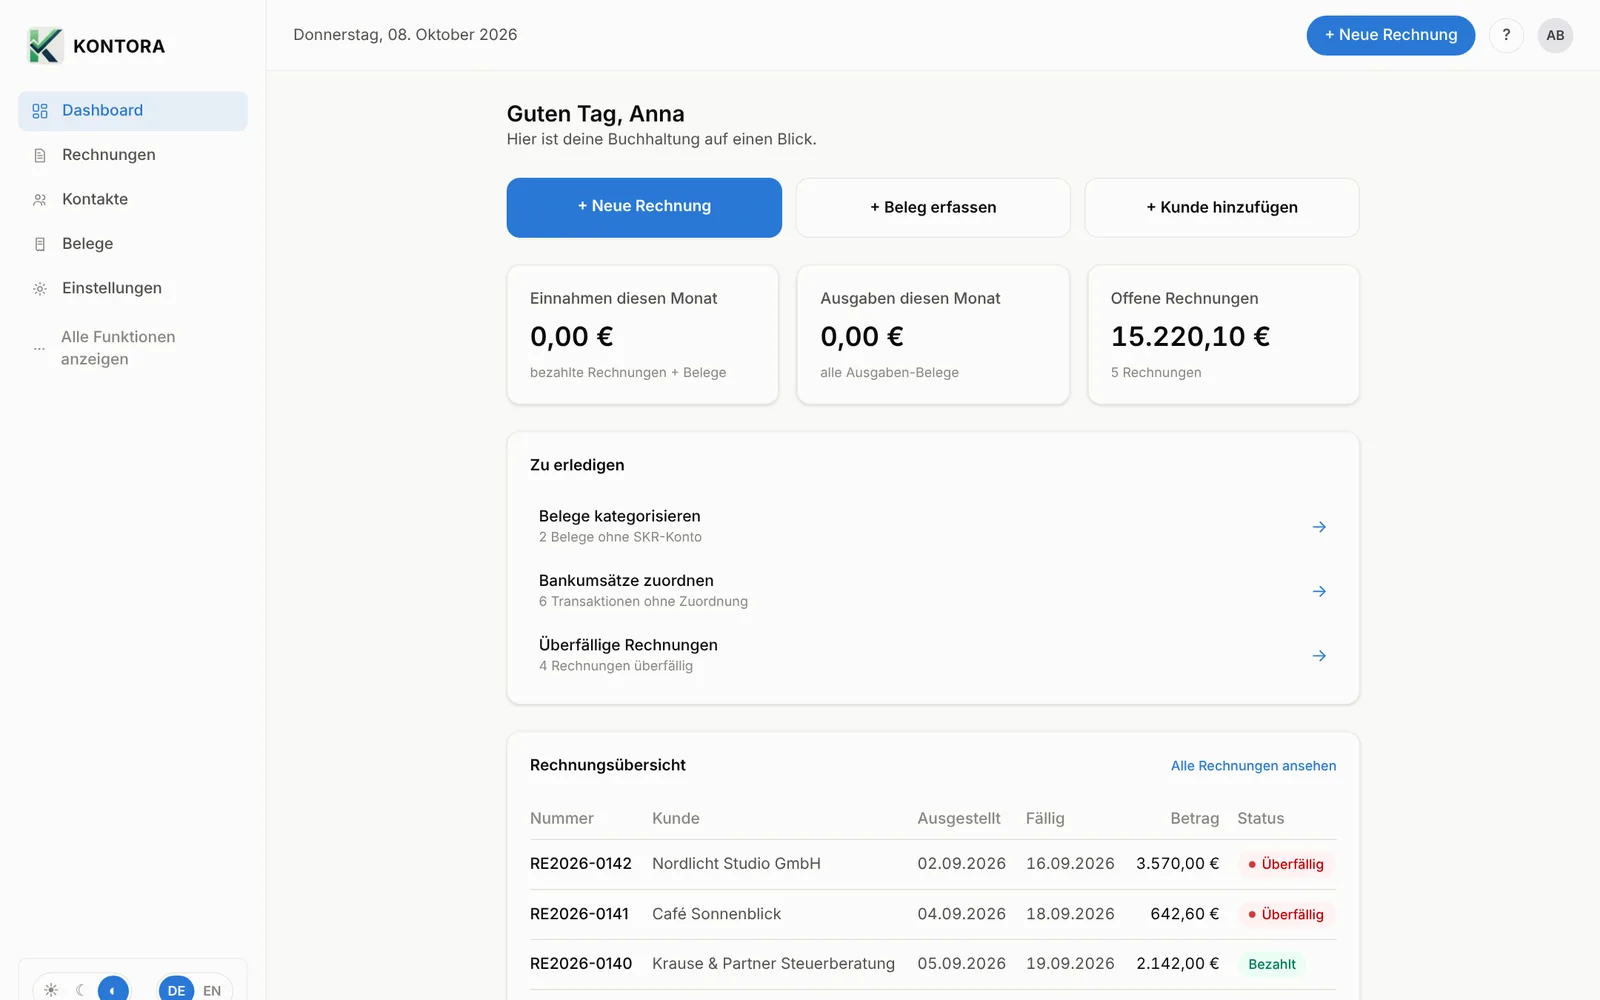This screenshot has height=1000, width=1600.
Task: Open Belege in the sidebar
Action: click(132, 244)
